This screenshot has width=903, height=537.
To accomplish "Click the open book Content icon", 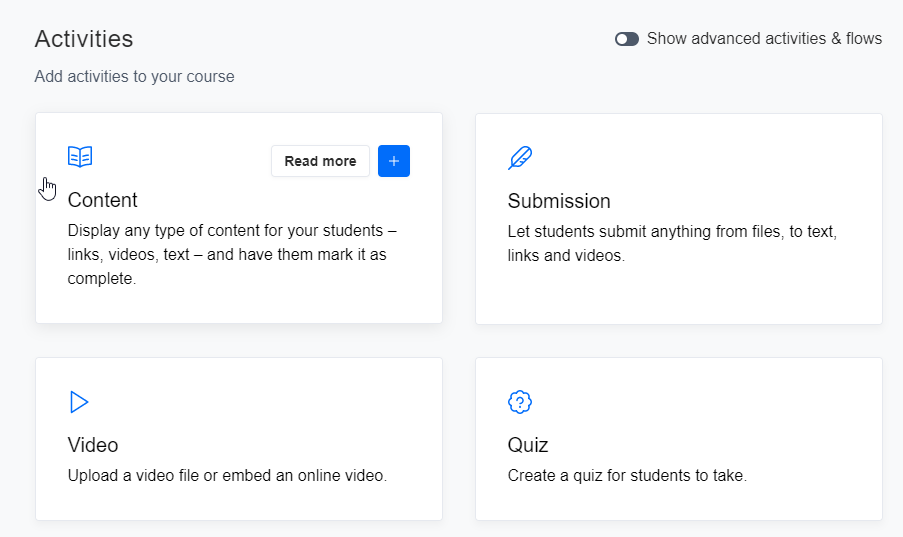I will (80, 157).
